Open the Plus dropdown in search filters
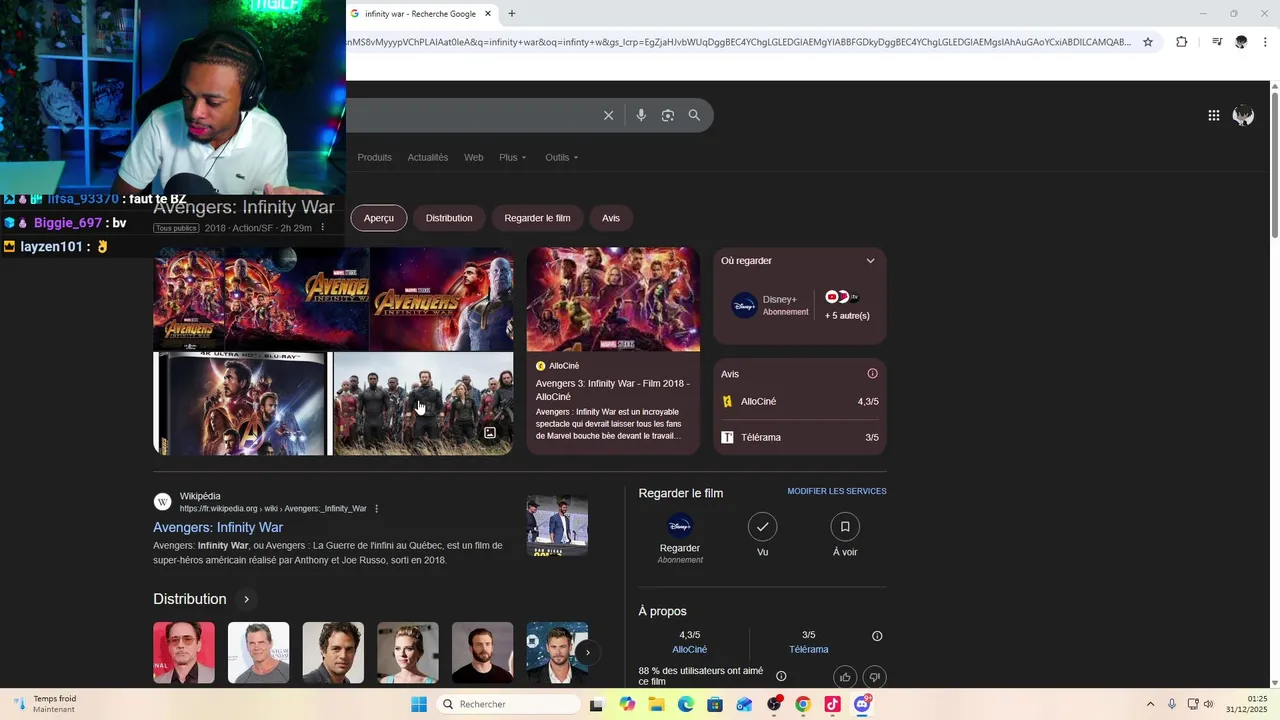The height and width of the screenshot is (720, 1280). [x=512, y=157]
